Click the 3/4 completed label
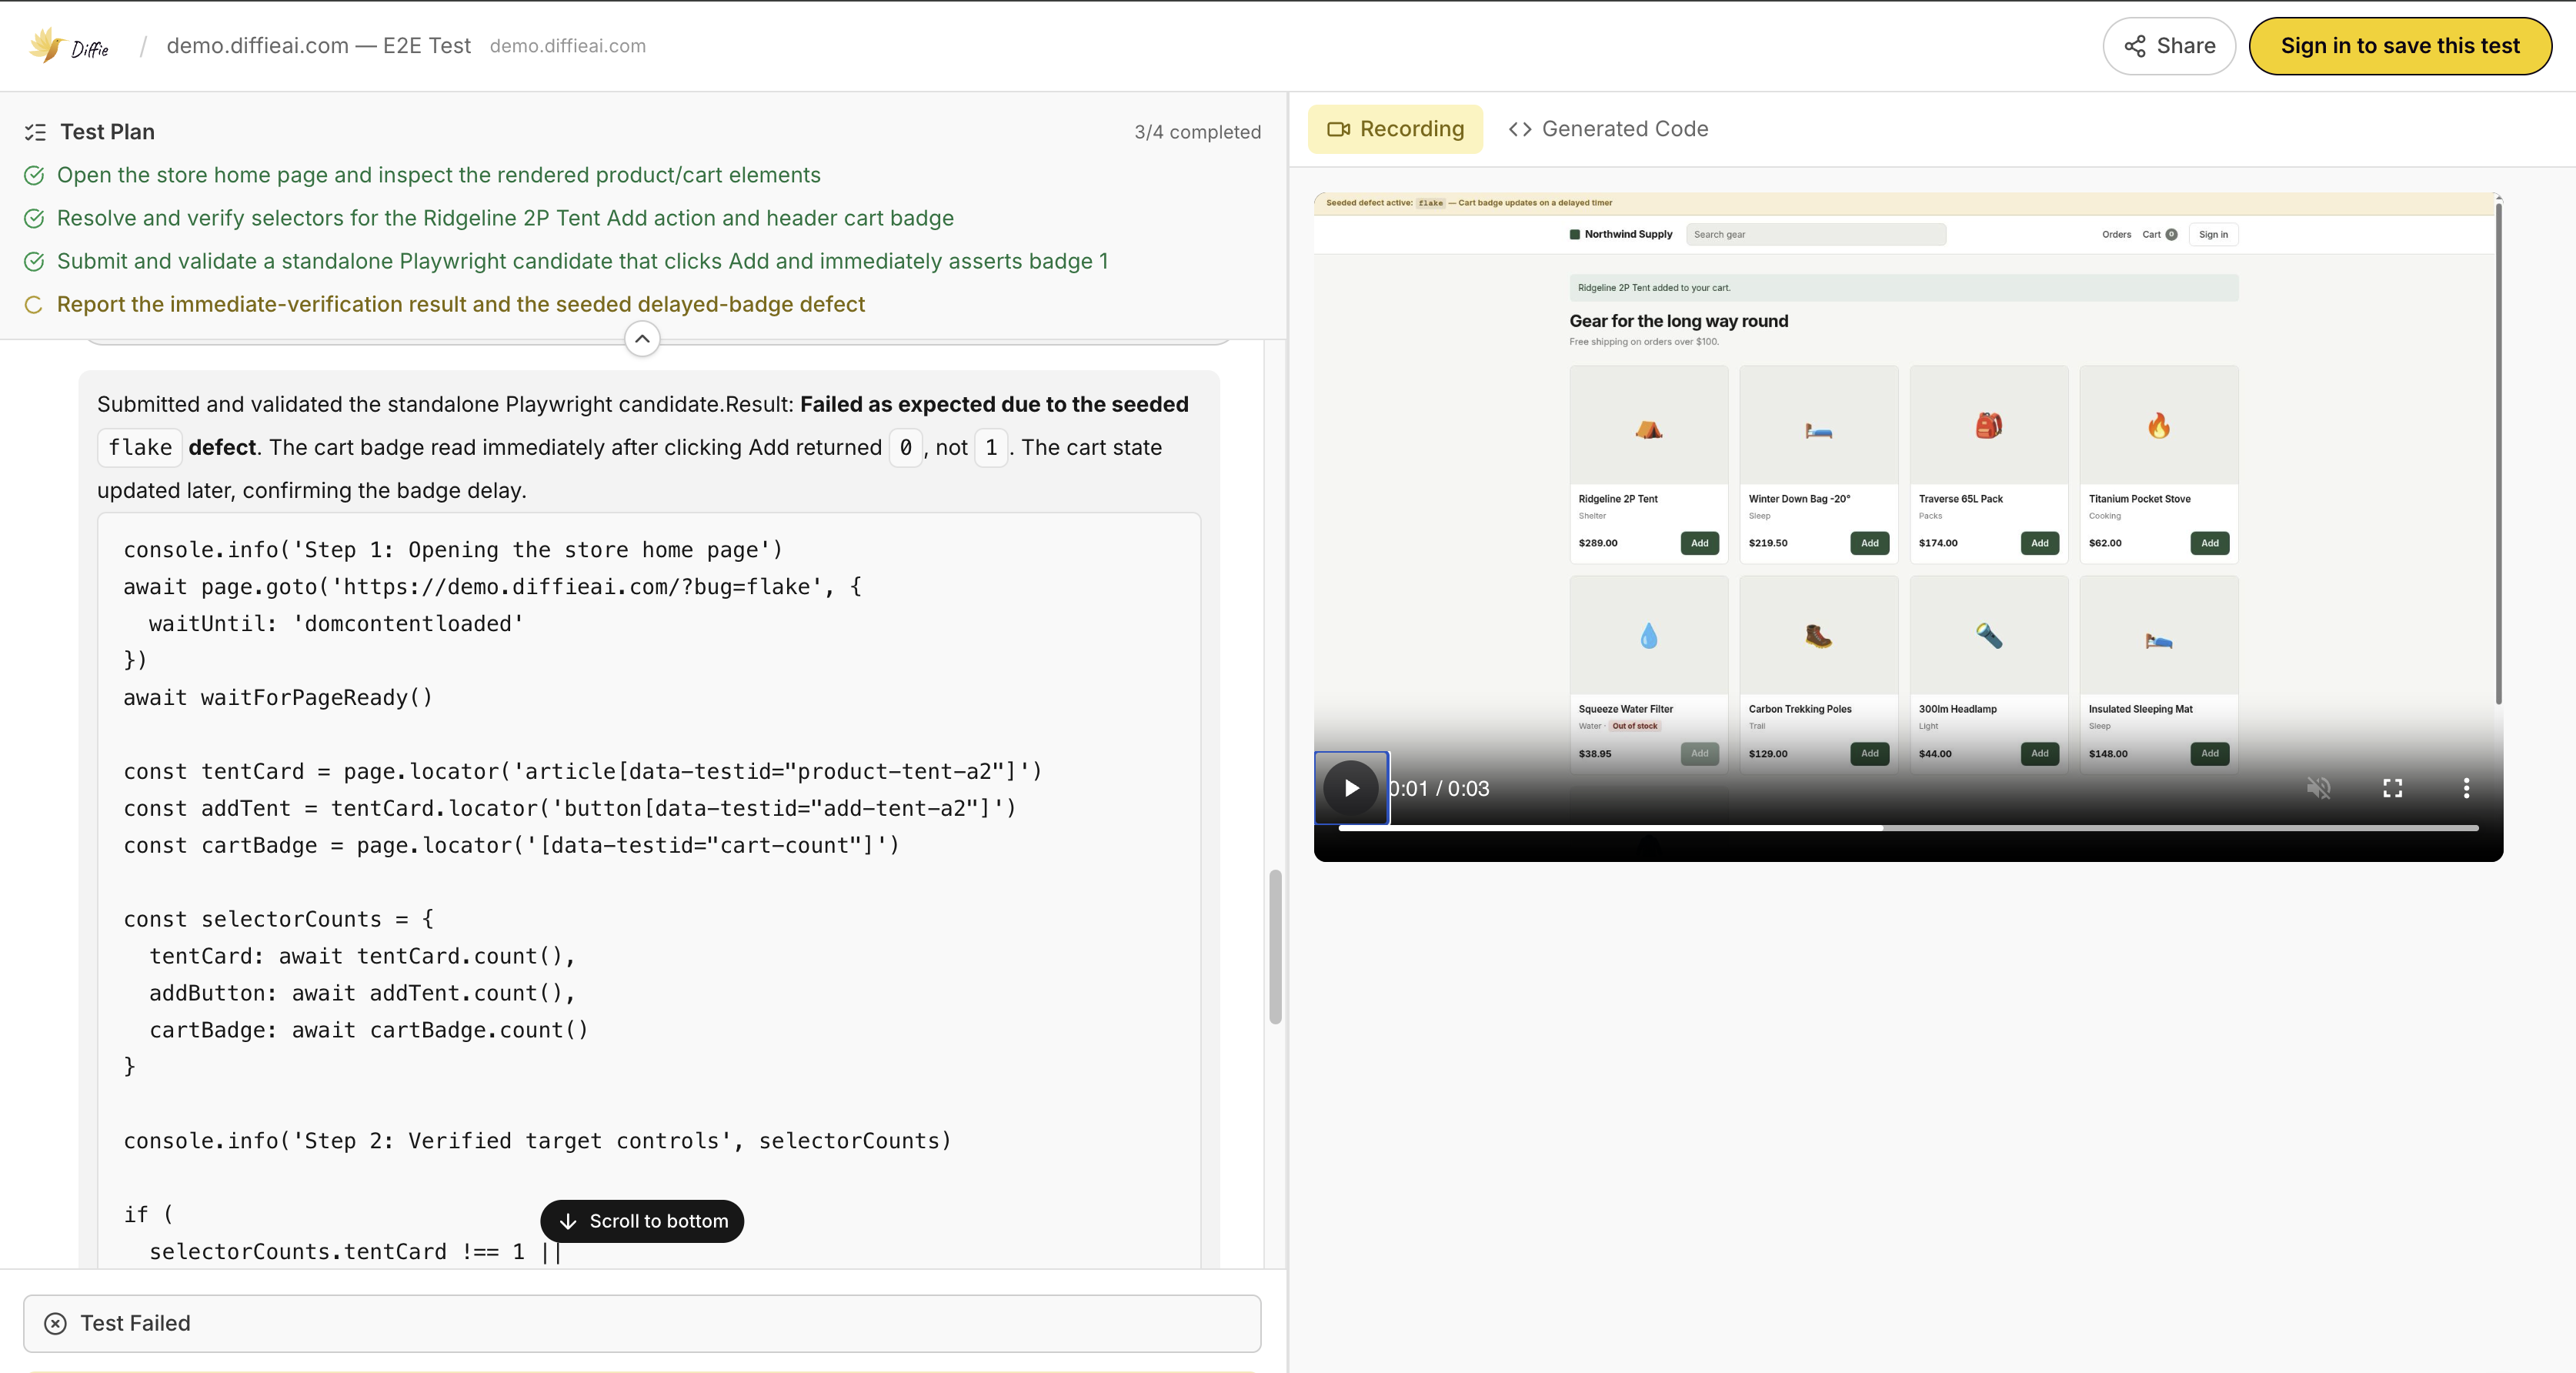This screenshot has height=1373, width=2576. (1197, 132)
